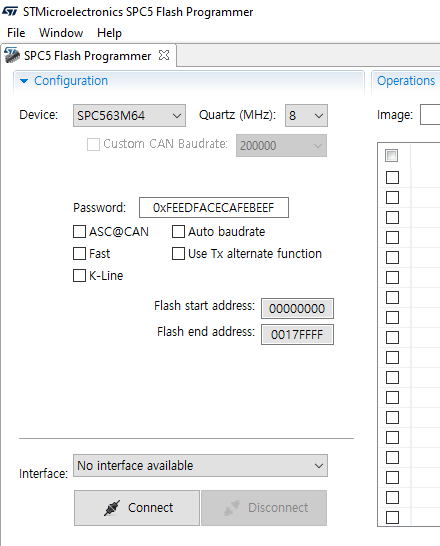Toggle the K-Line checkbox
This screenshot has width=440, height=546.
[79, 275]
